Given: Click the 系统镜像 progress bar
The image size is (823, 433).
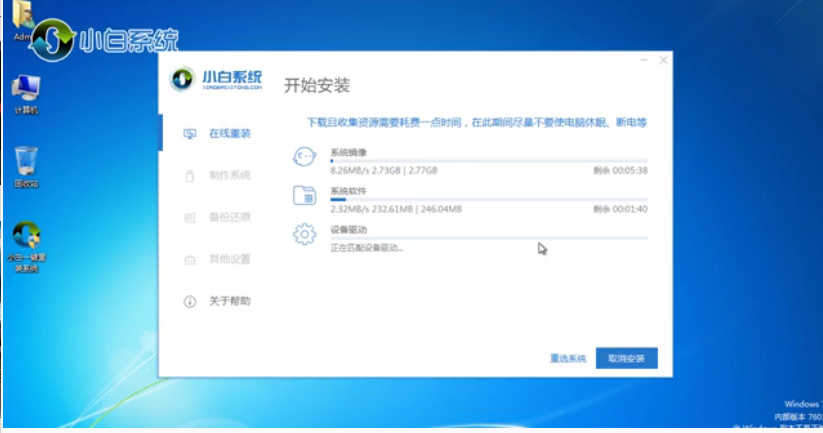Looking at the screenshot, I should [488, 161].
